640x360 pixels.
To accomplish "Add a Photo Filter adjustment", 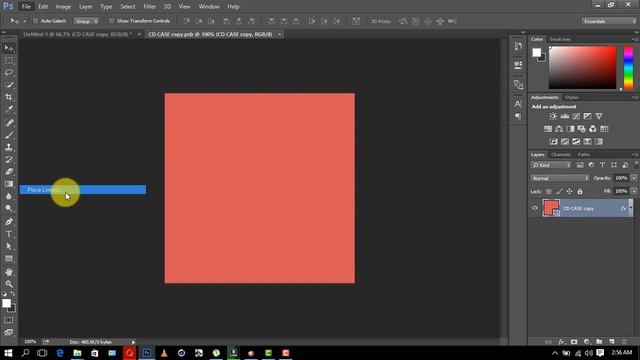I will [x=582, y=129].
